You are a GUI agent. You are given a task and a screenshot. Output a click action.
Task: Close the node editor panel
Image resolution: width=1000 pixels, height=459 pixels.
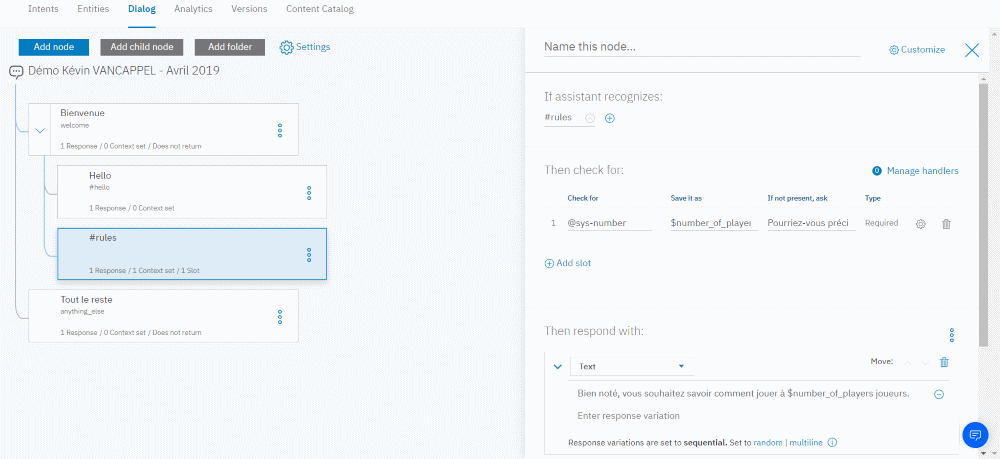point(972,50)
